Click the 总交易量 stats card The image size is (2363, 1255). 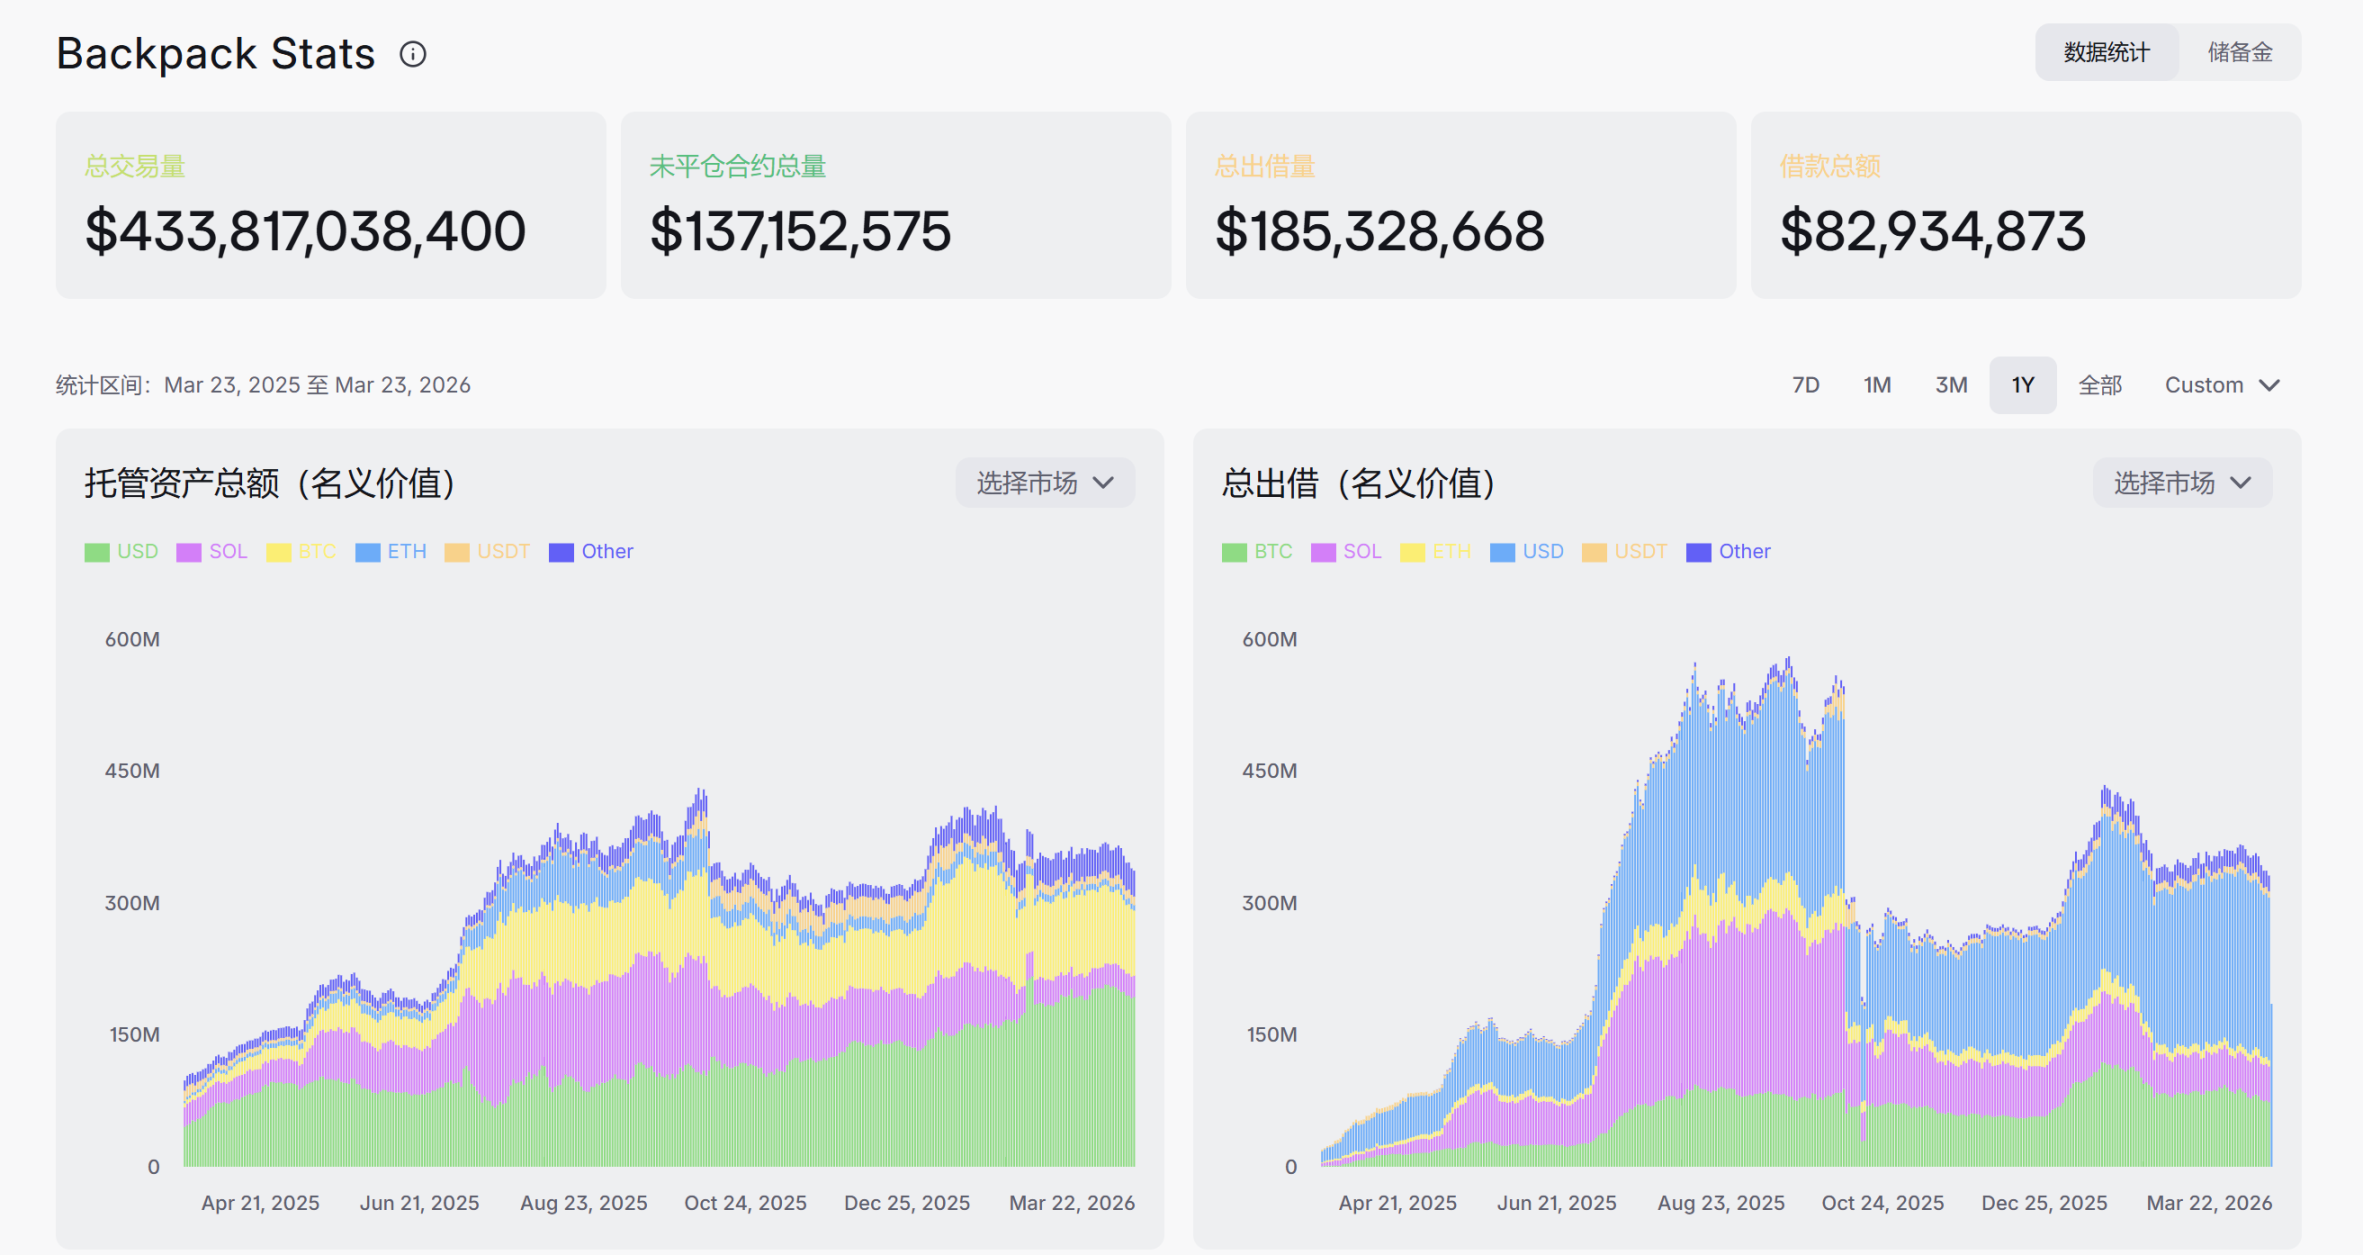pyautogui.click(x=331, y=205)
